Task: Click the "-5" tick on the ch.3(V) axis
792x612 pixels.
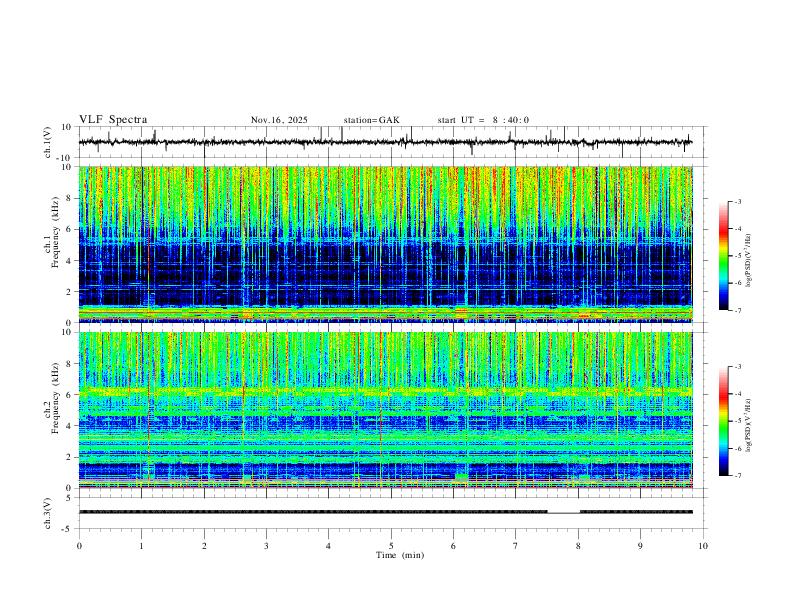Action: 68,529
